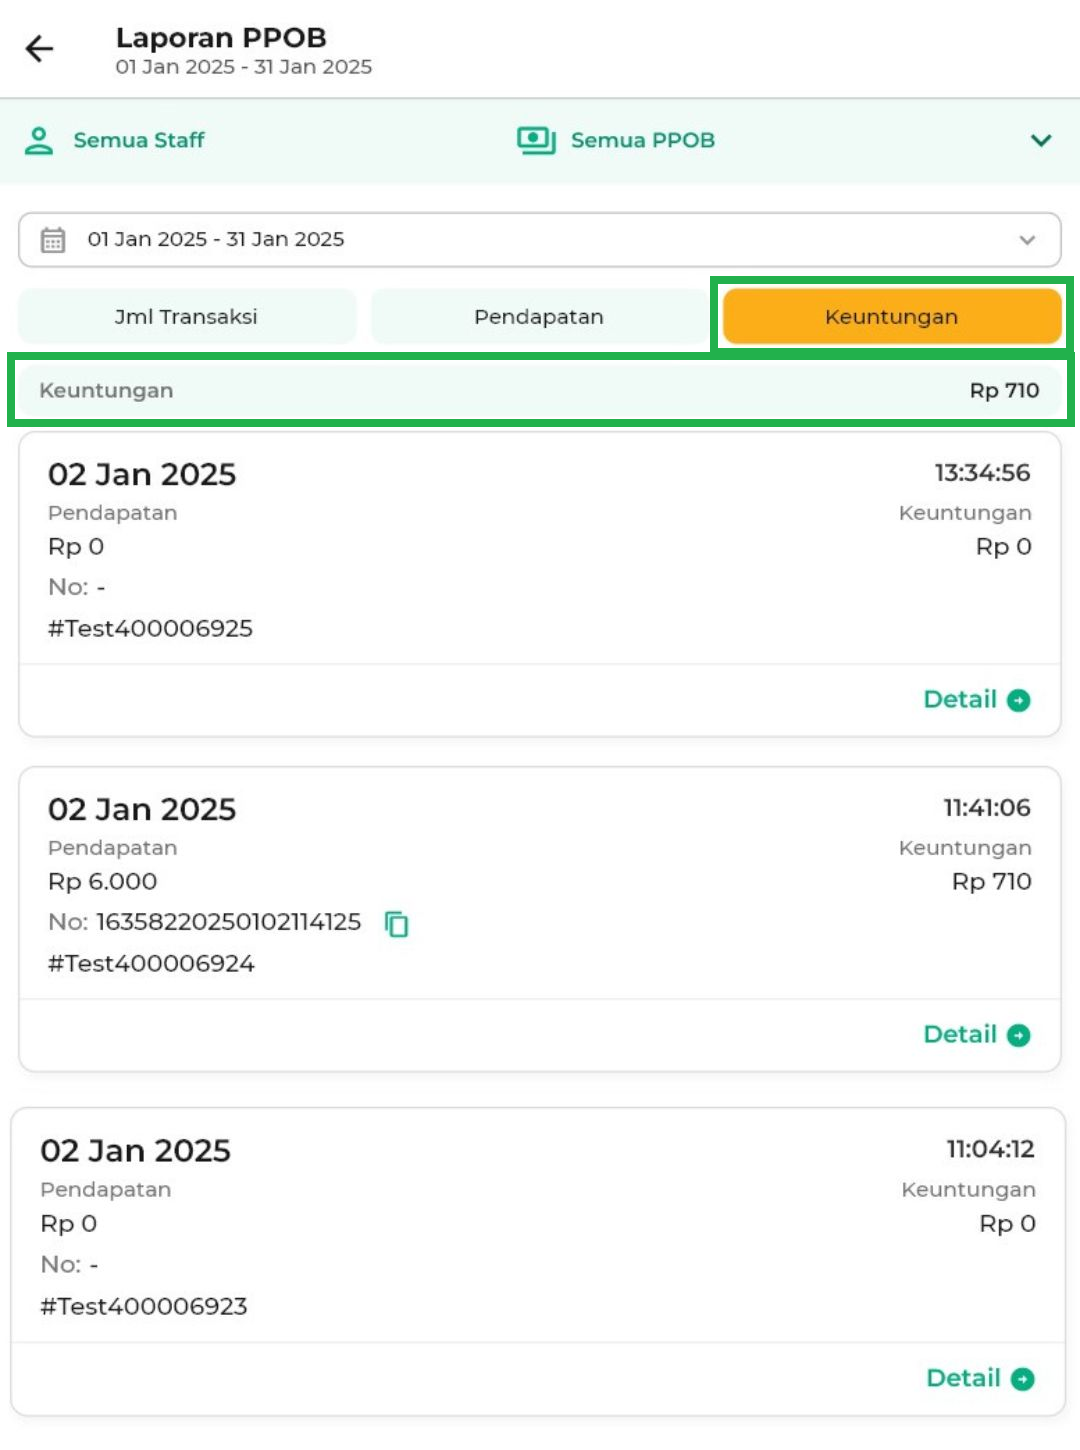
Task: Switch to the Pendapatan tab
Action: [539, 317]
